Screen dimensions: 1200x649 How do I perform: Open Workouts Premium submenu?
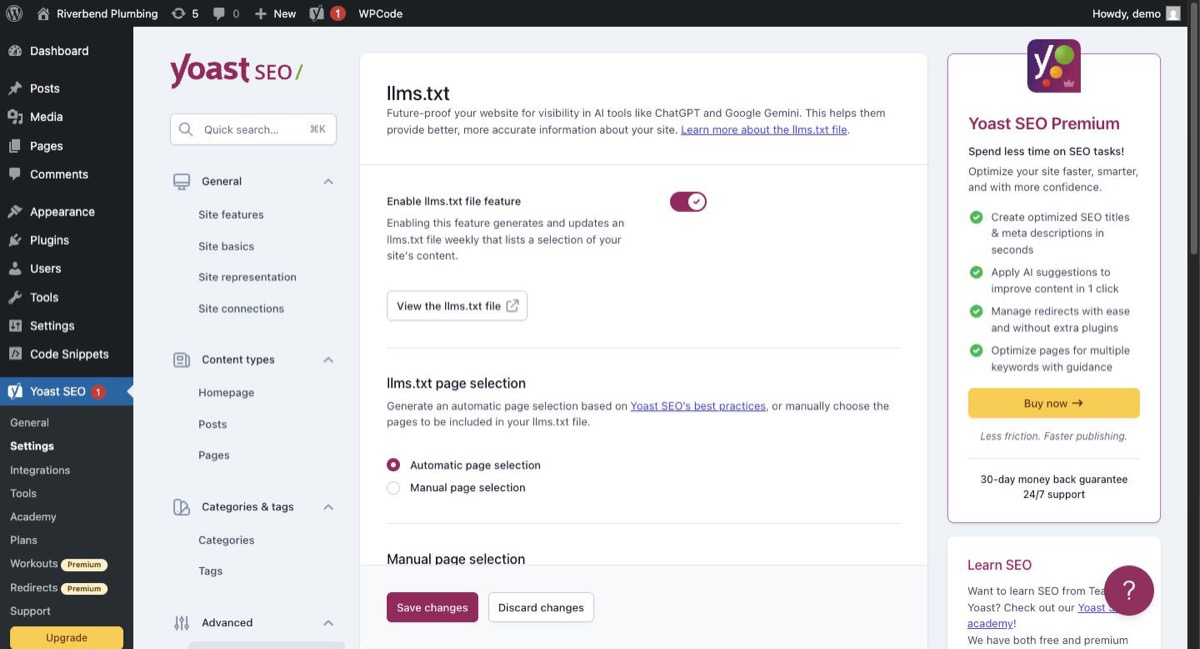click(x=58, y=564)
